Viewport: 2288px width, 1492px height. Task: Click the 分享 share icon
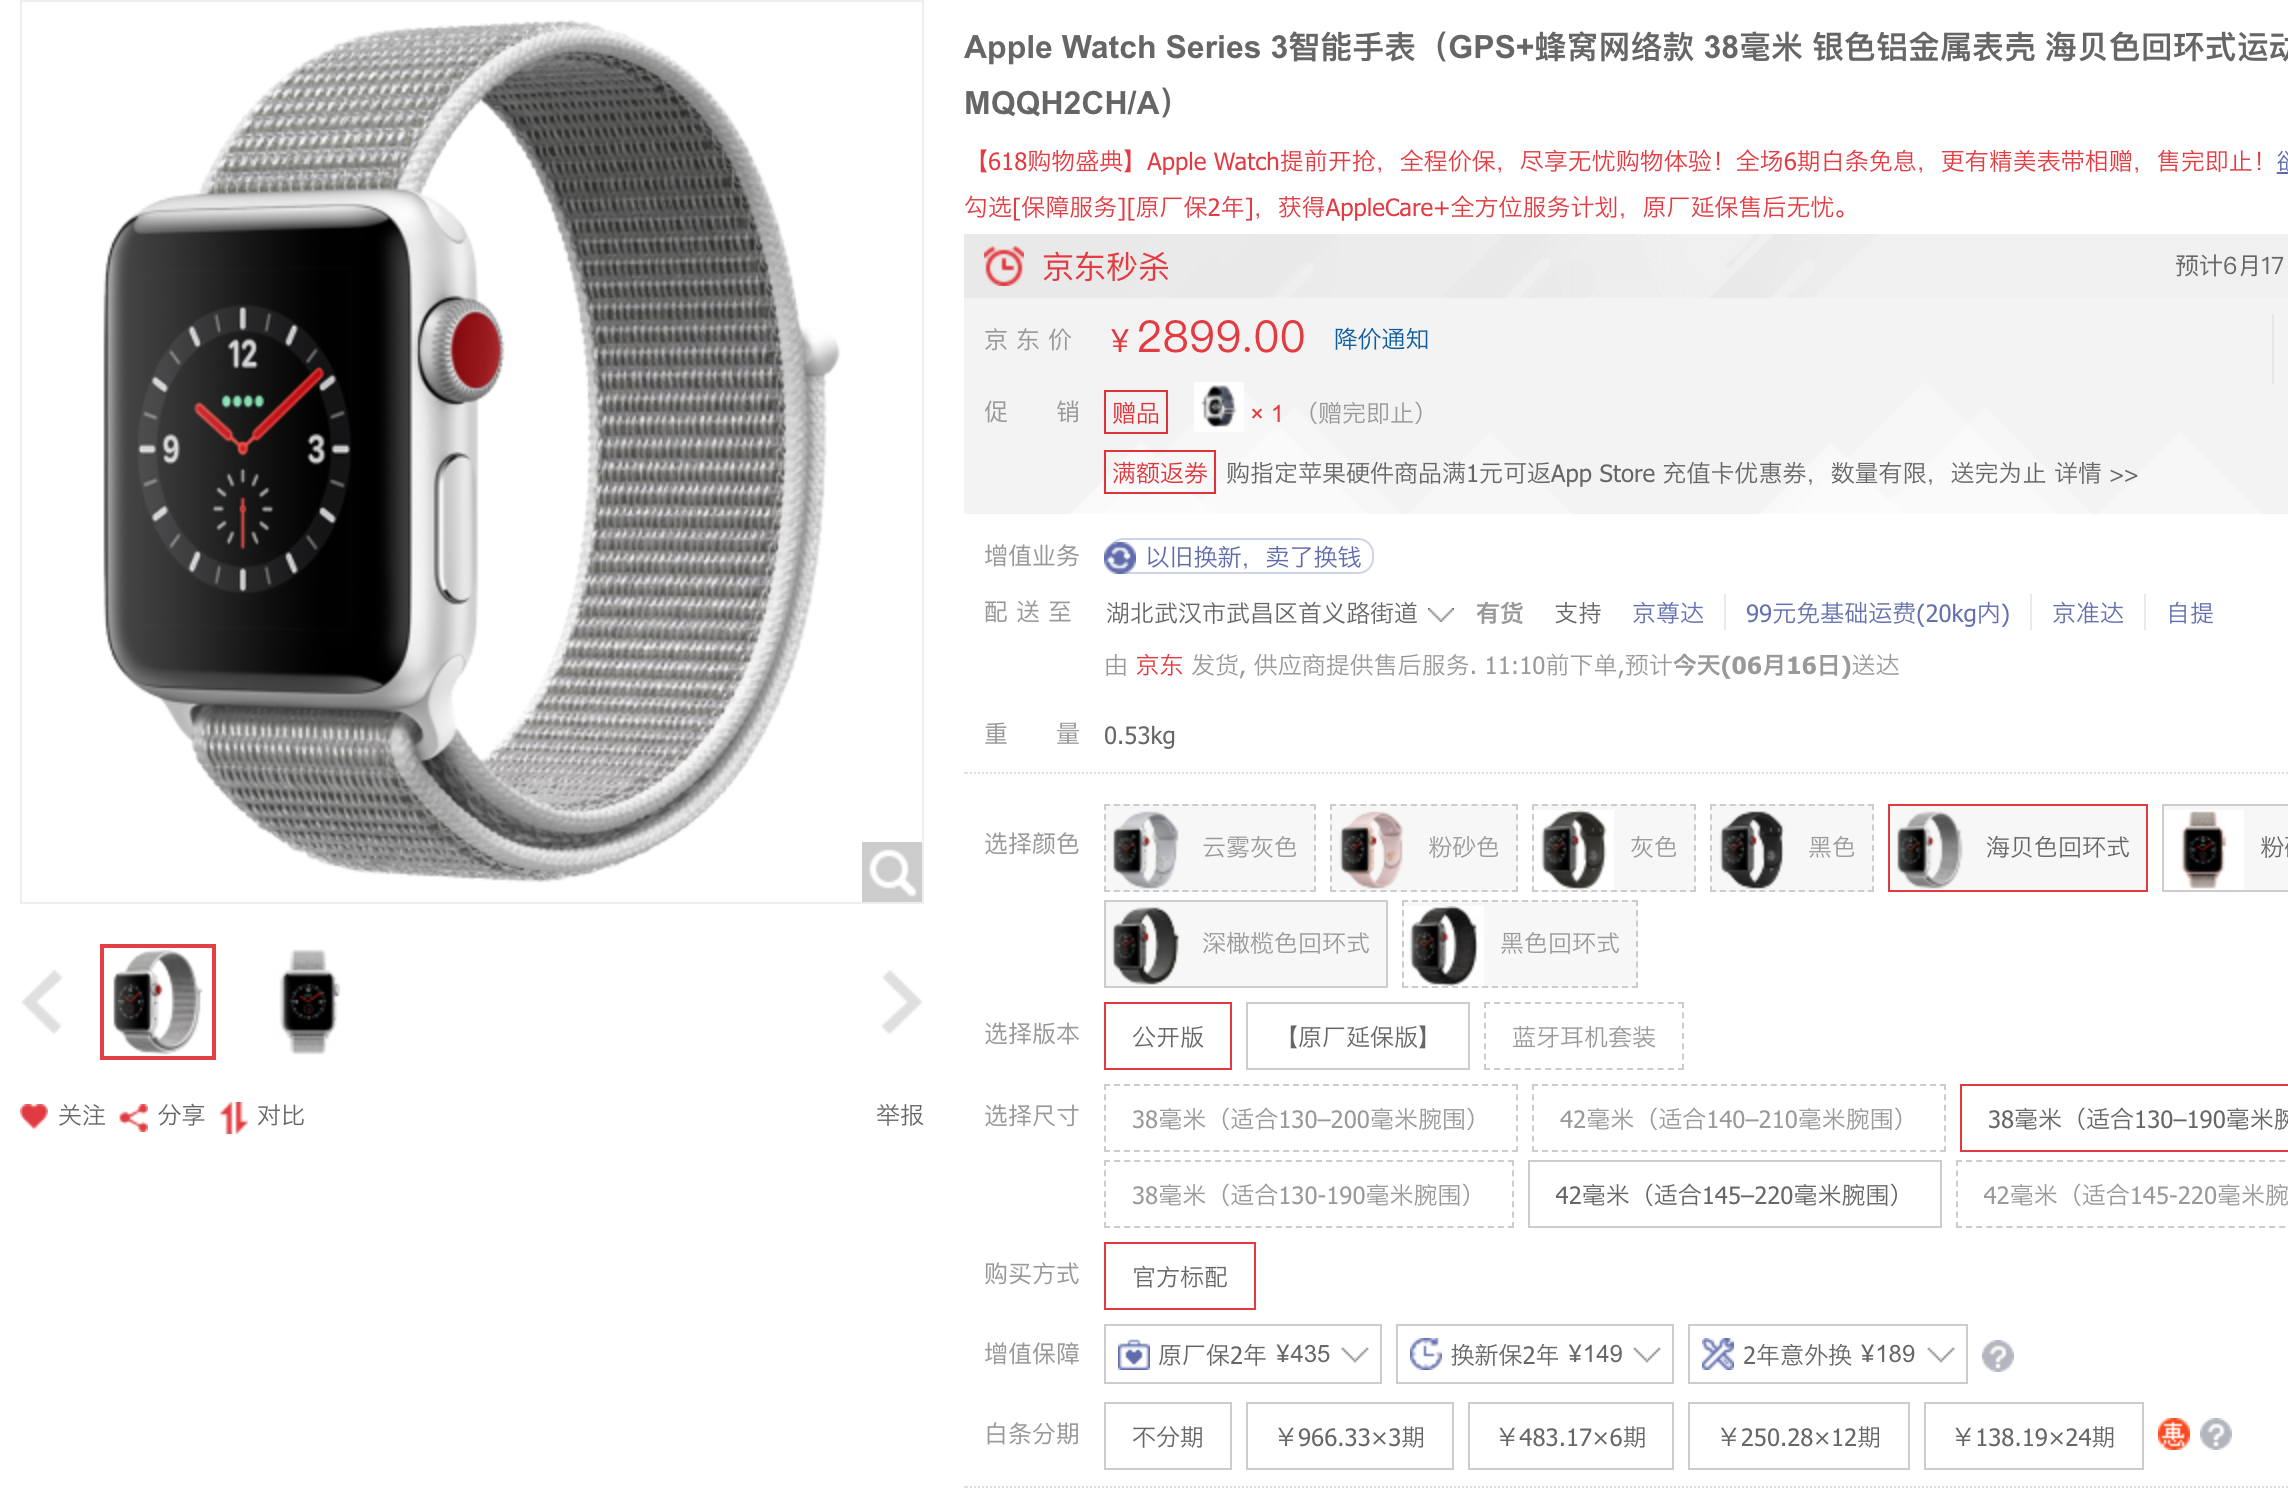pyautogui.click(x=134, y=1116)
